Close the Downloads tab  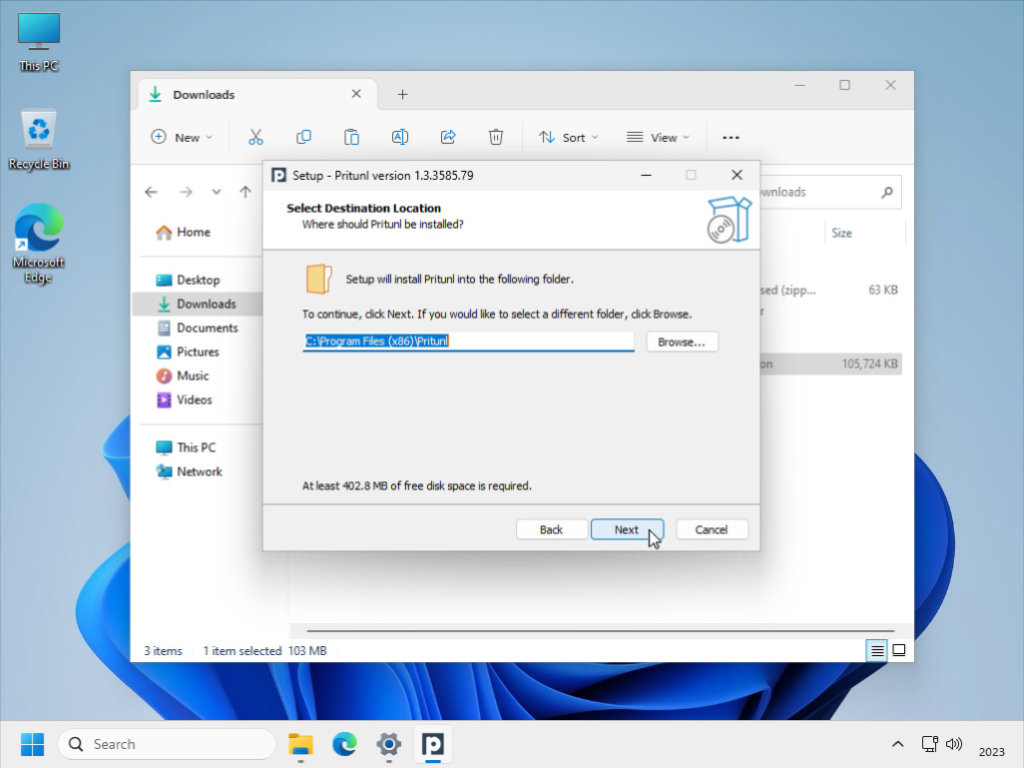357,94
